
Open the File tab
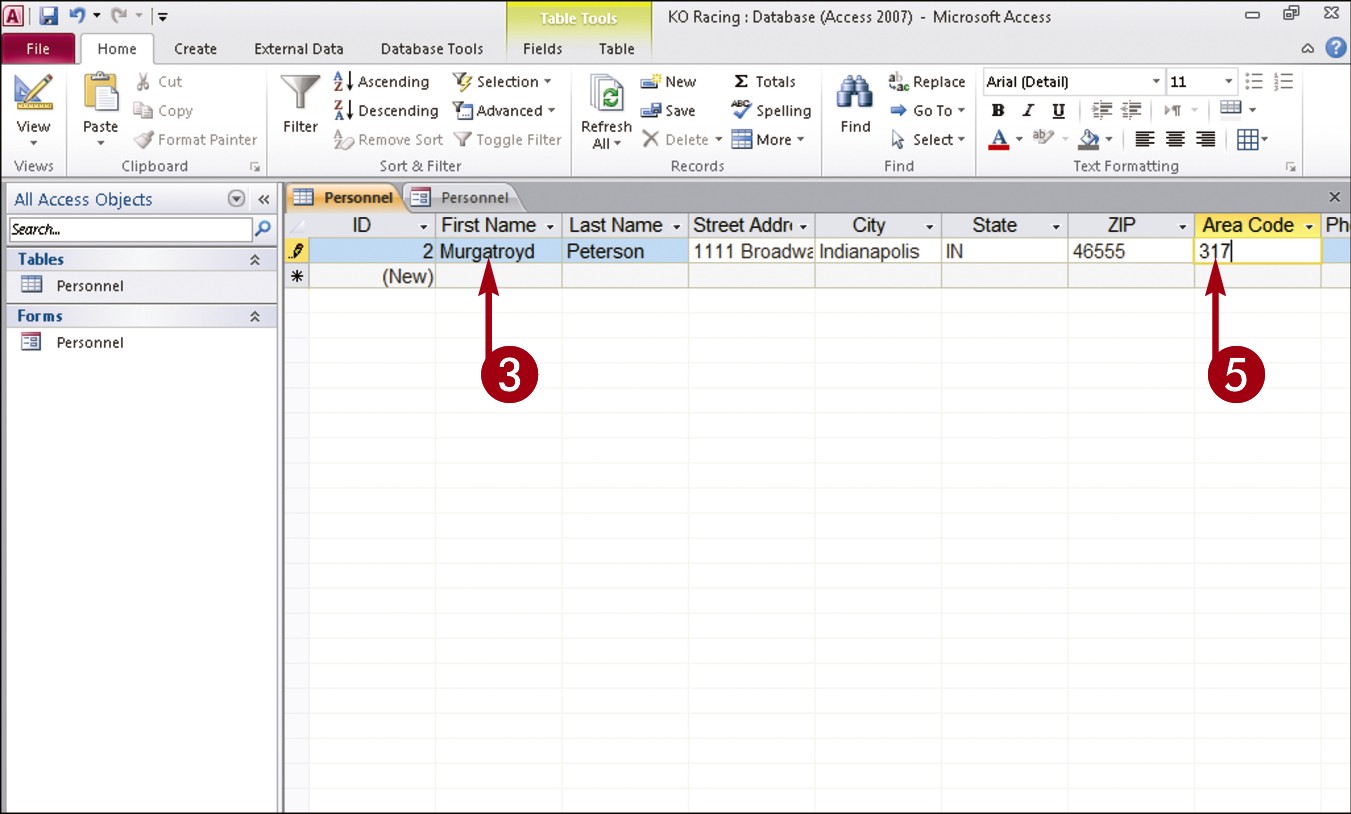[x=38, y=48]
